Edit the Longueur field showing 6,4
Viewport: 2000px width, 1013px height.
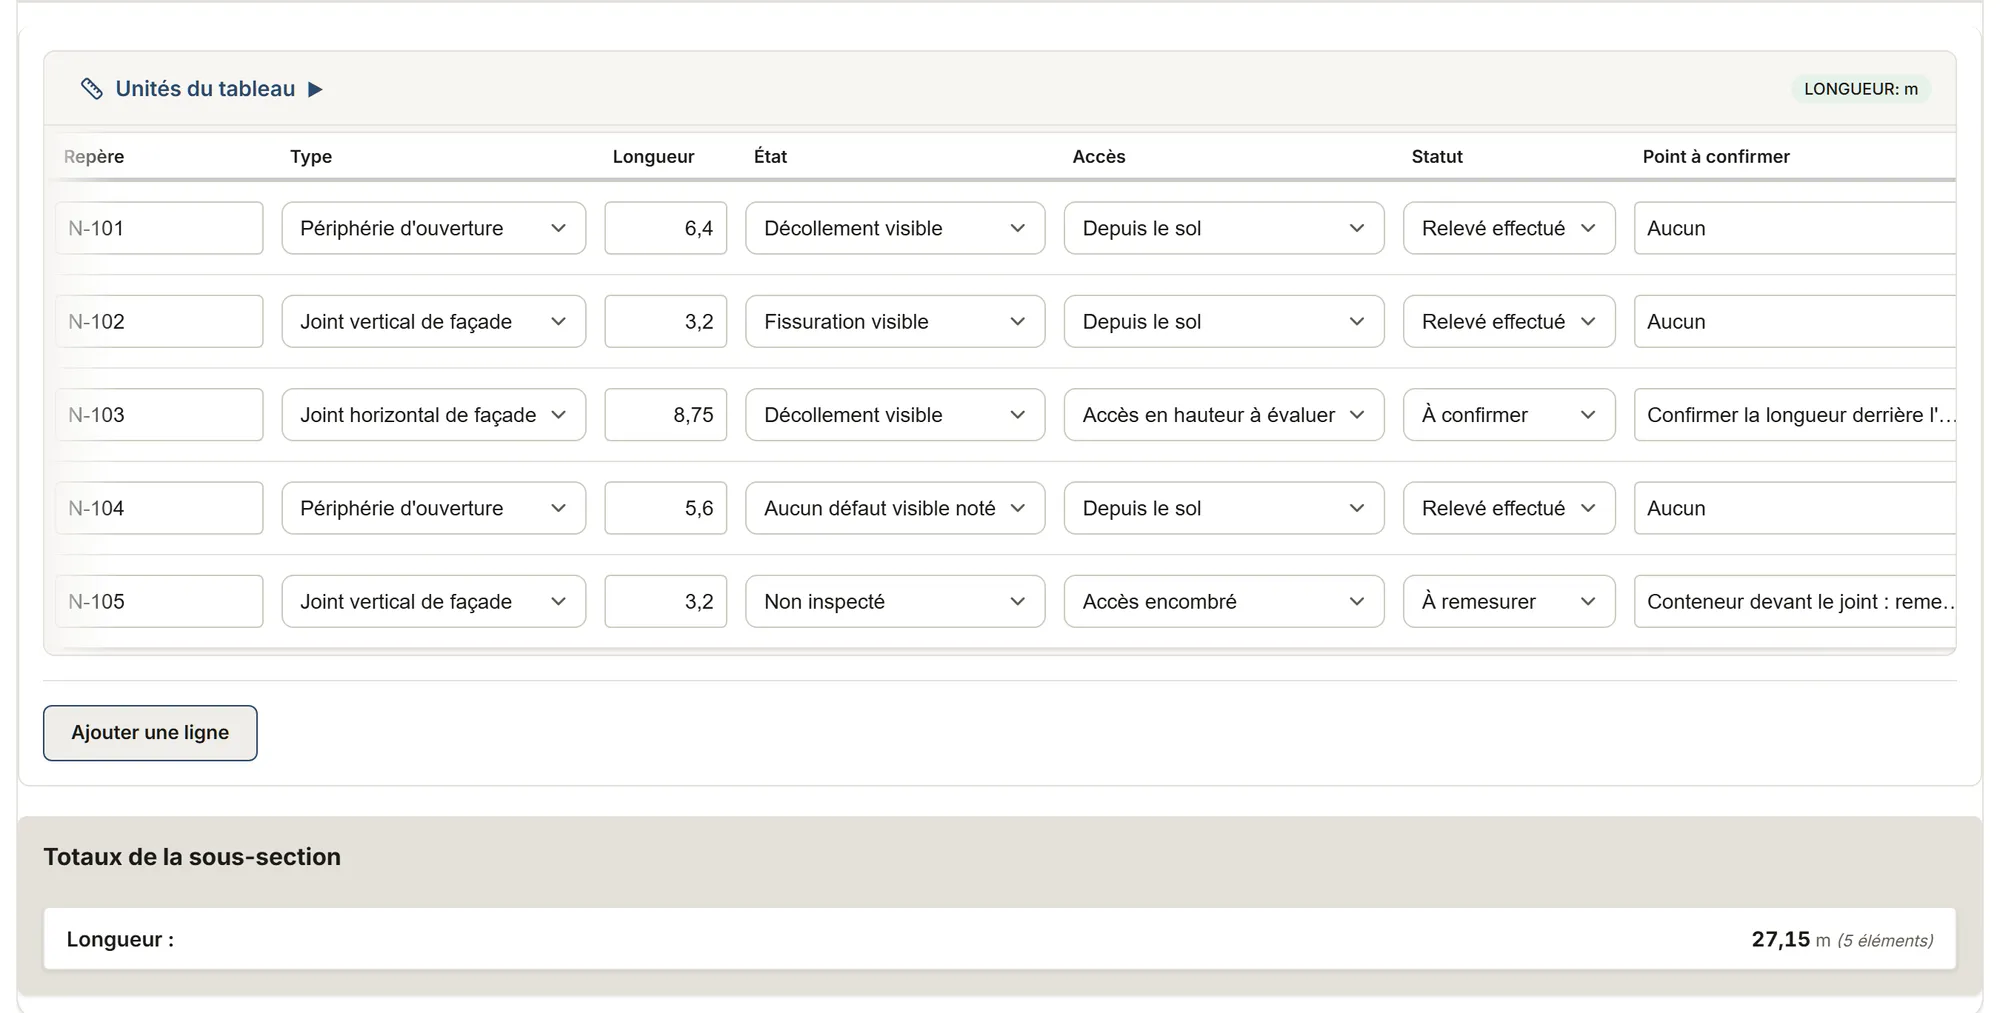666,228
